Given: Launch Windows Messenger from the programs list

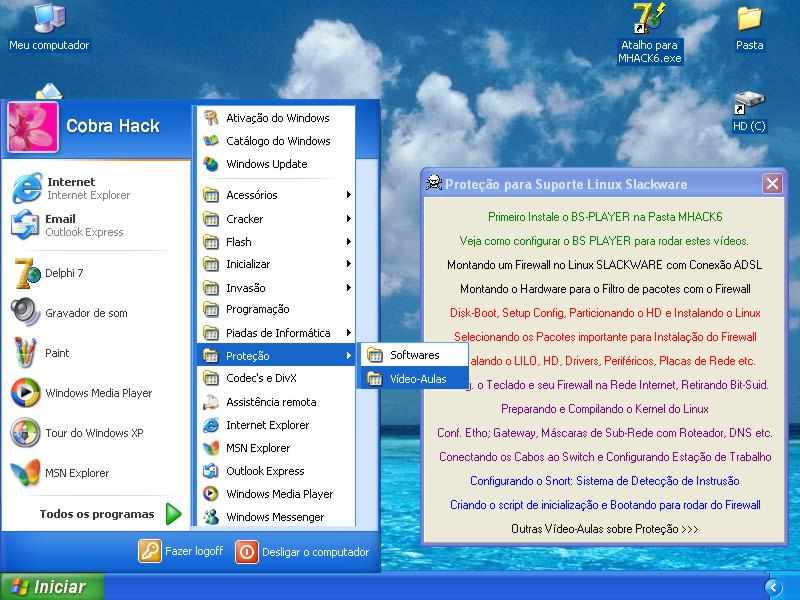Looking at the screenshot, I should [274, 517].
